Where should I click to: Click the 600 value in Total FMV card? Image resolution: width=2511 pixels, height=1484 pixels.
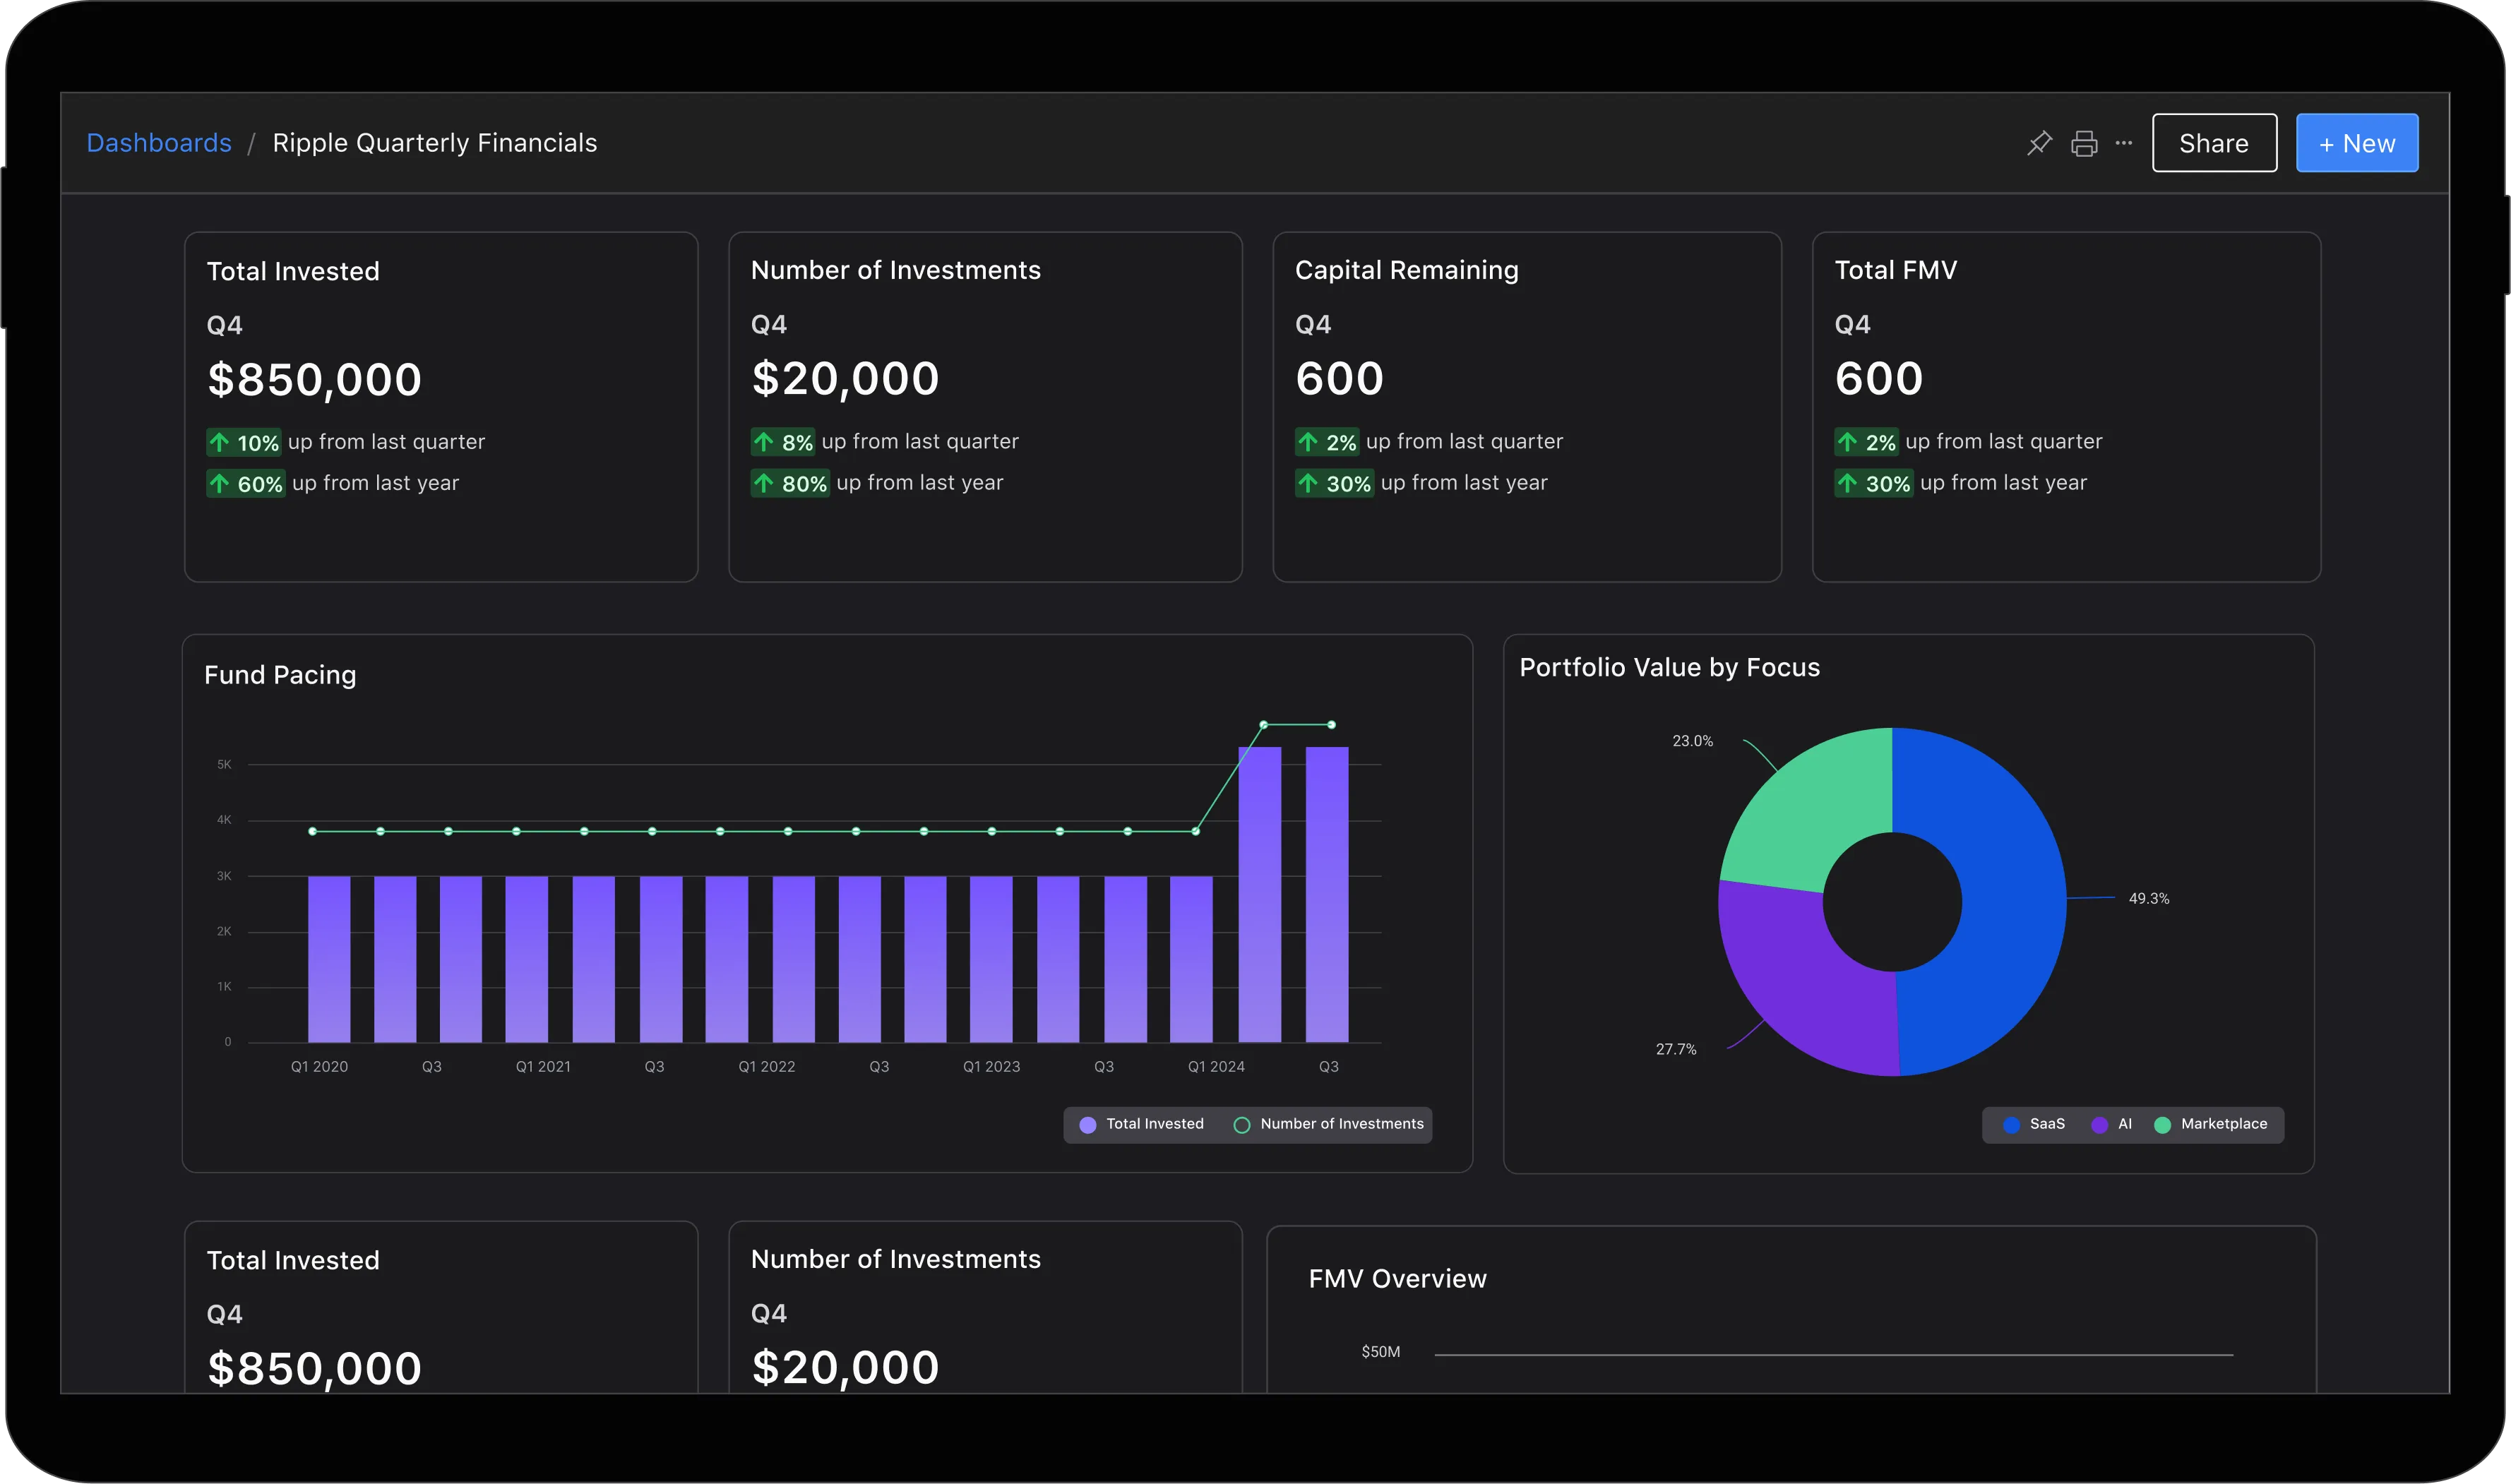(x=1878, y=379)
